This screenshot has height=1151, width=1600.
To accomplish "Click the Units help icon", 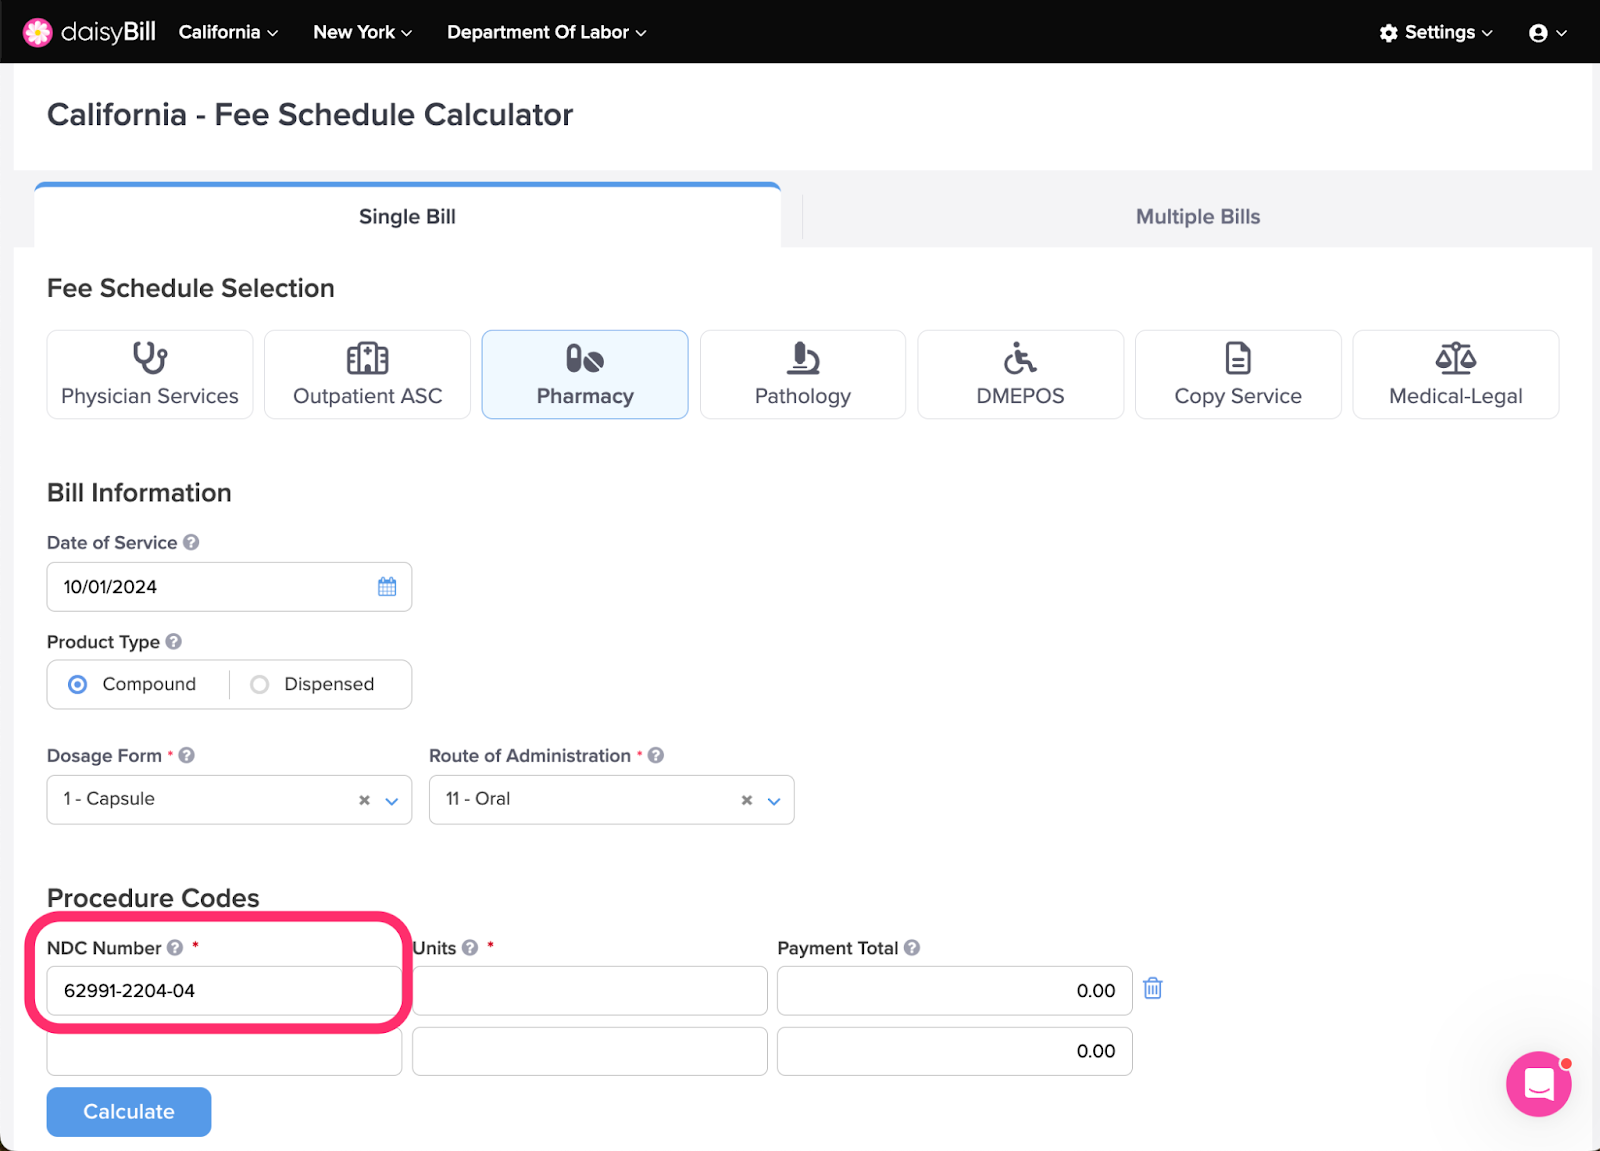I will pos(470,948).
